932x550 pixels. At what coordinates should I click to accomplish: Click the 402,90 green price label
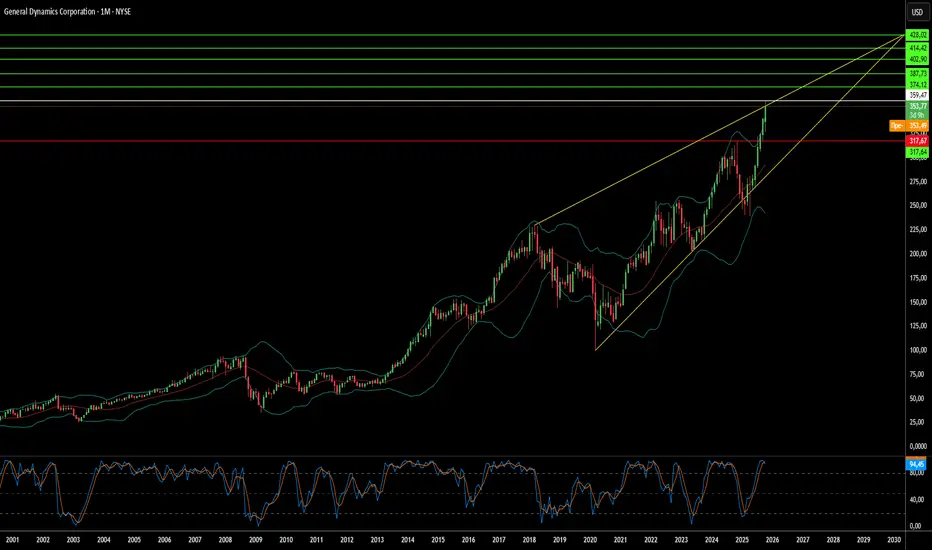917,59
